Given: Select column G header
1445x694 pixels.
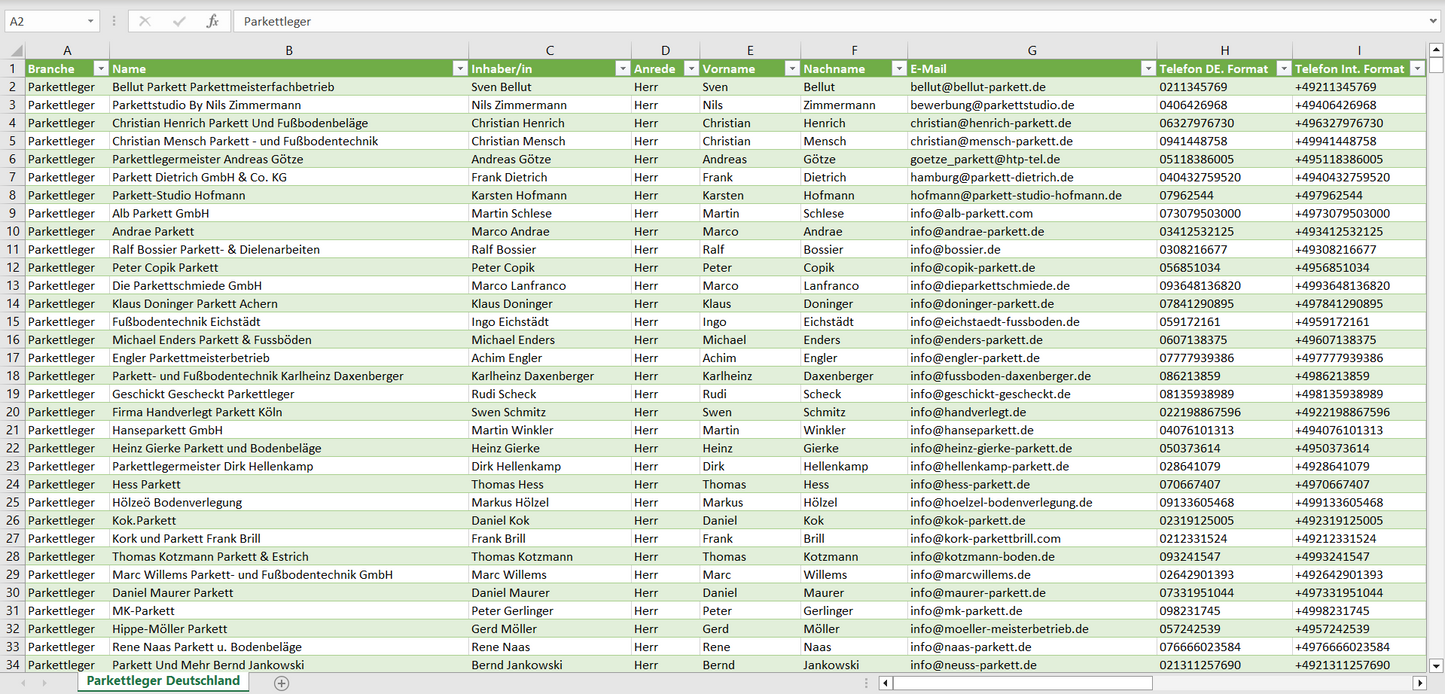Looking at the screenshot, I should point(1032,50).
